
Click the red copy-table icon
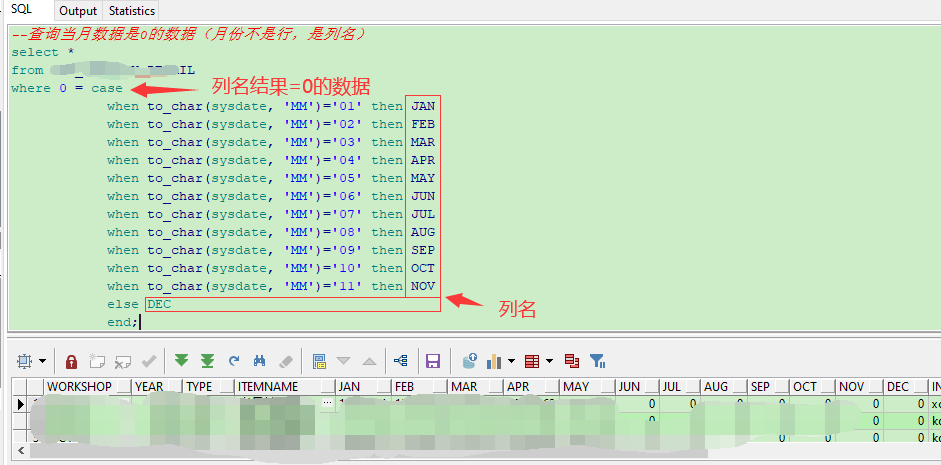[572, 361]
